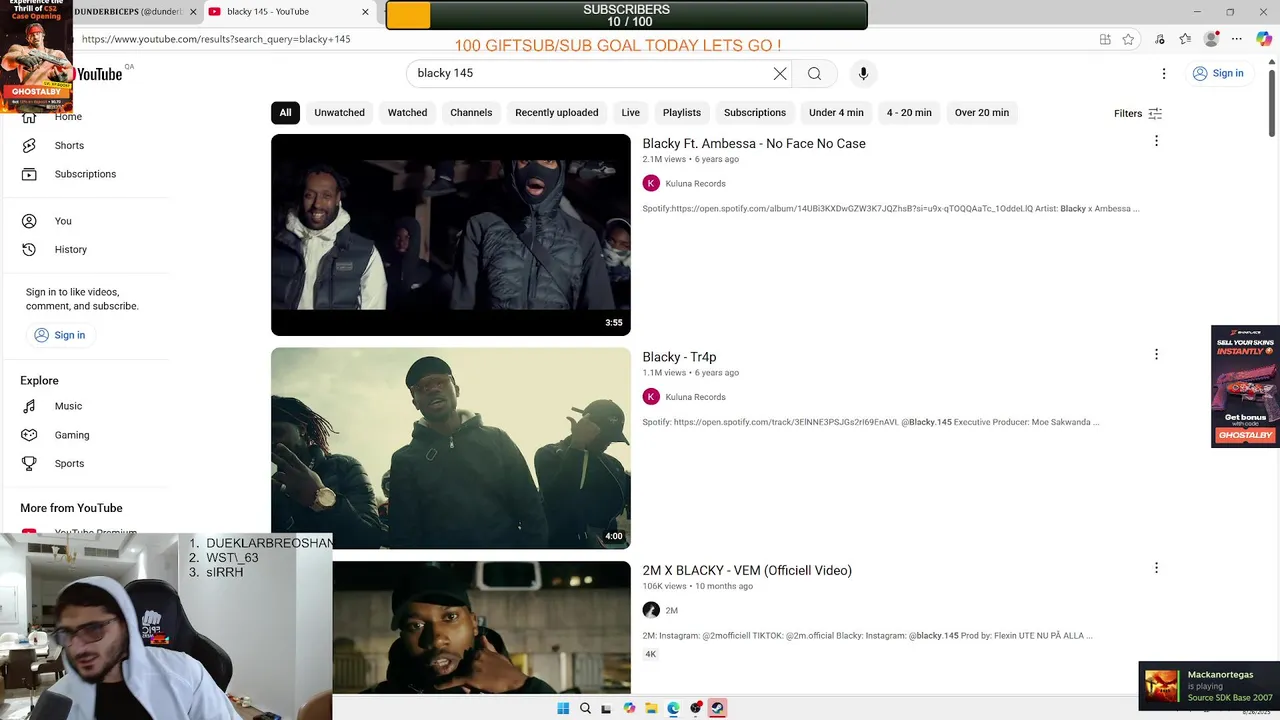Close the blacky 145 - YouTube tab
The height and width of the screenshot is (720, 1280).
tap(365, 12)
